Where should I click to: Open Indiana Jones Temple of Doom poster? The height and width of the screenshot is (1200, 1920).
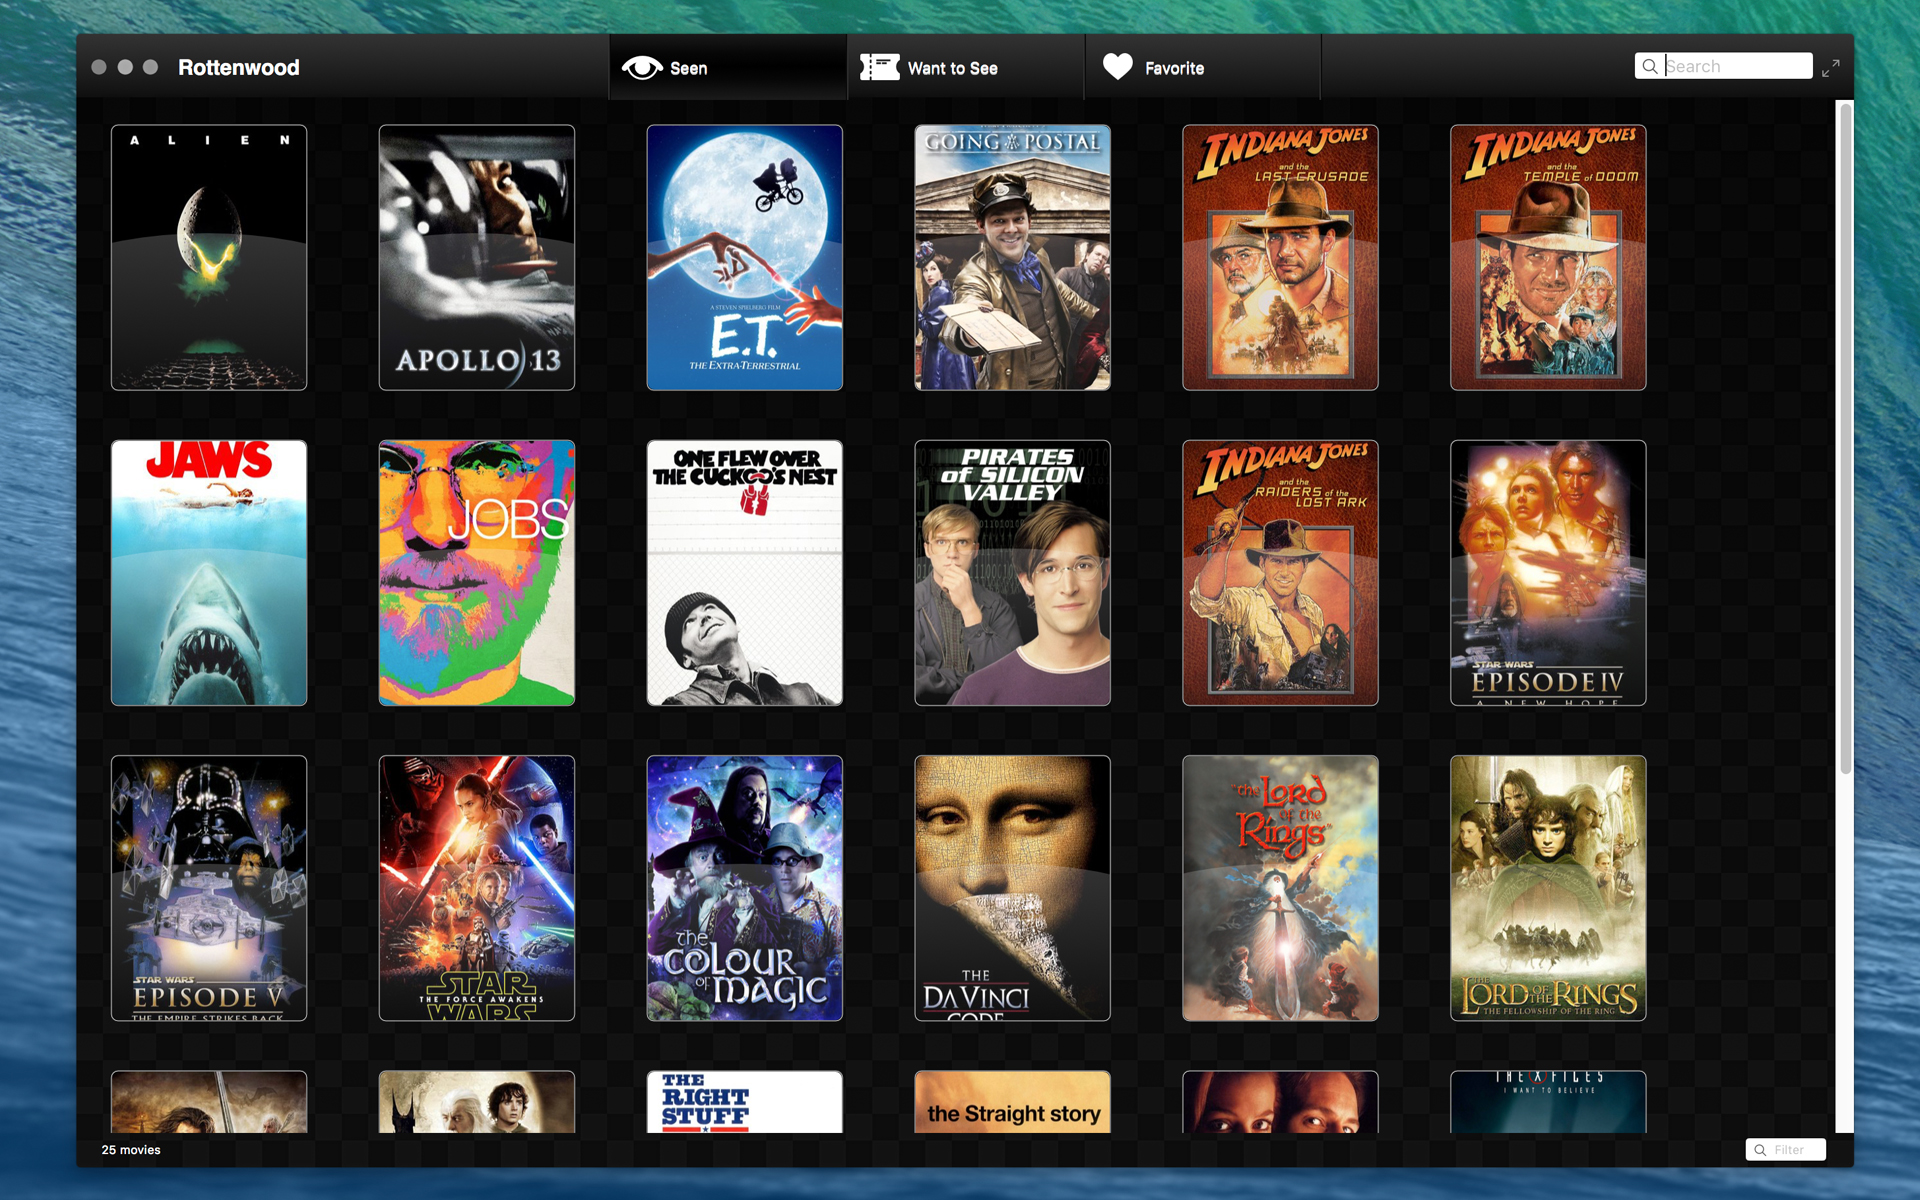pyautogui.click(x=1549, y=257)
